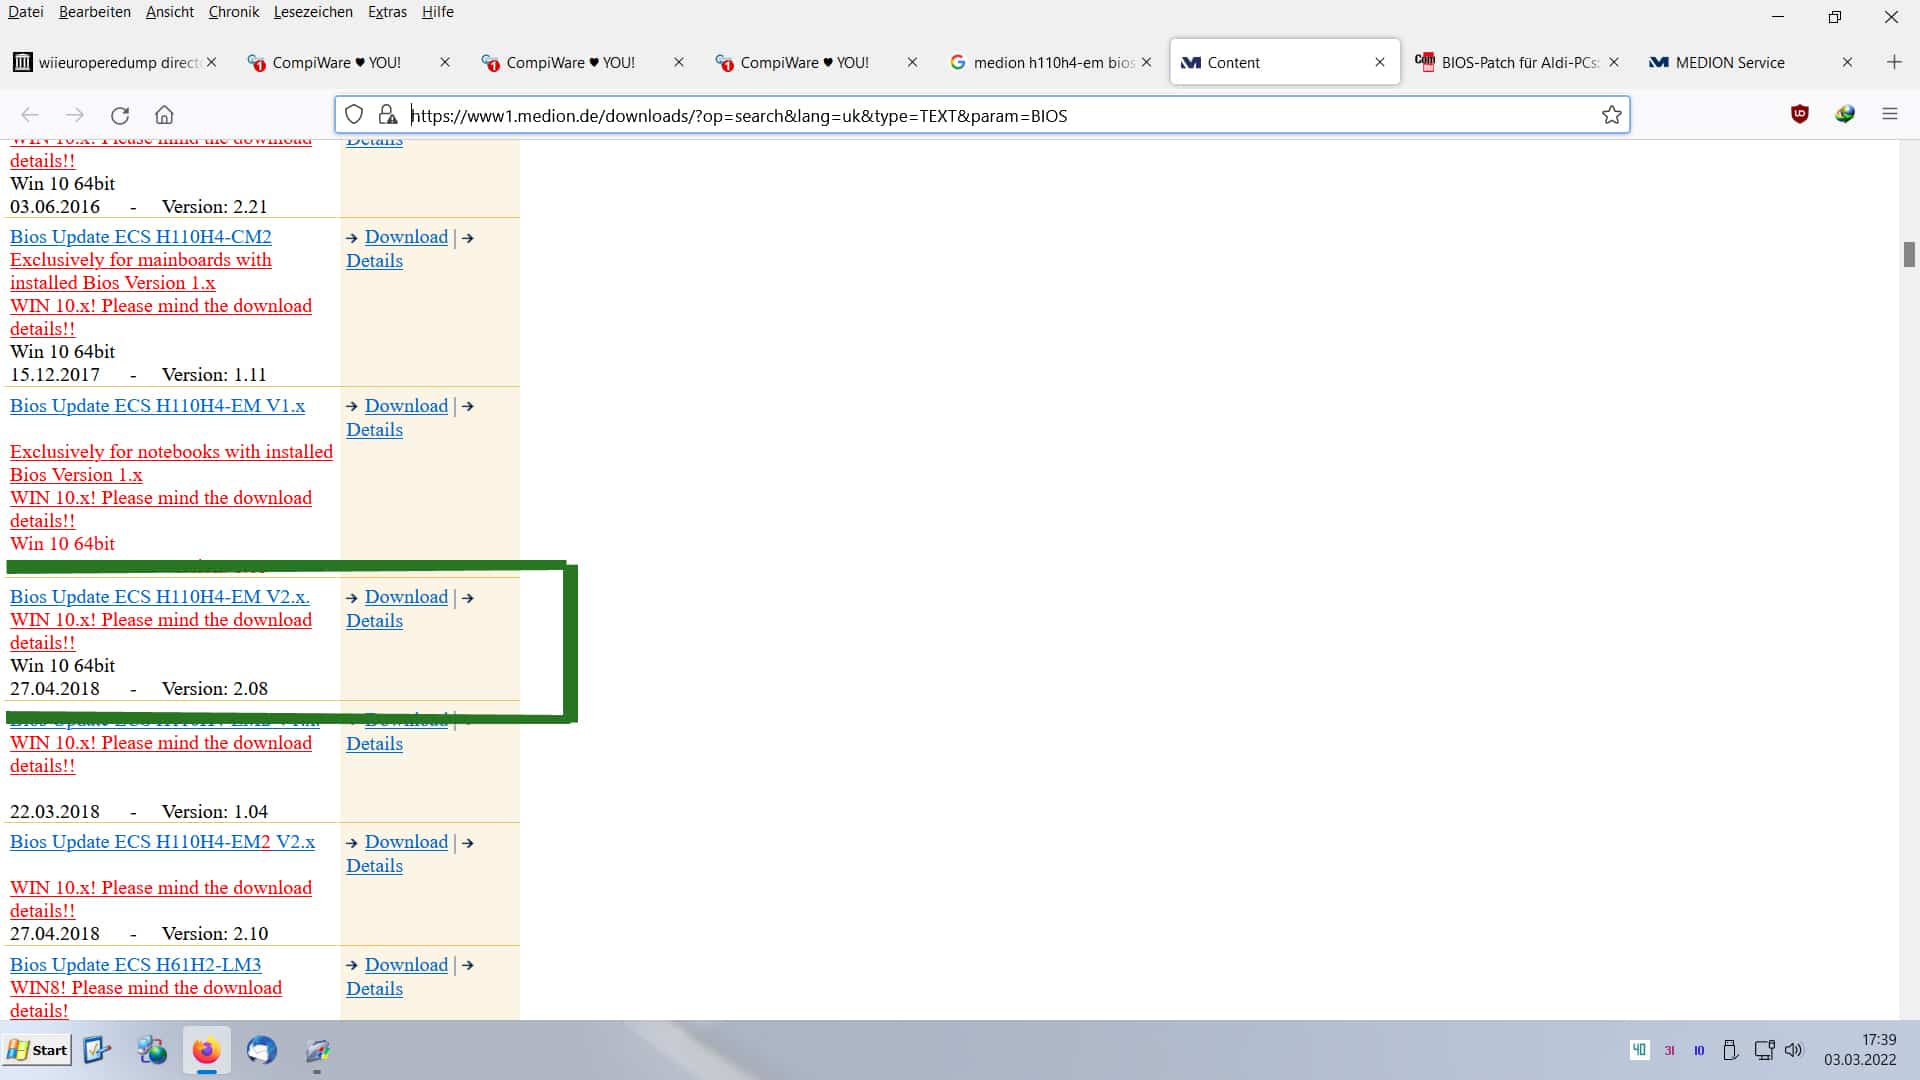Image resolution: width=1920 pixels, height=1080 pixels.
Task: Click the forward navigation arrow
Action: pyautogui.click(x=75, y=115)
